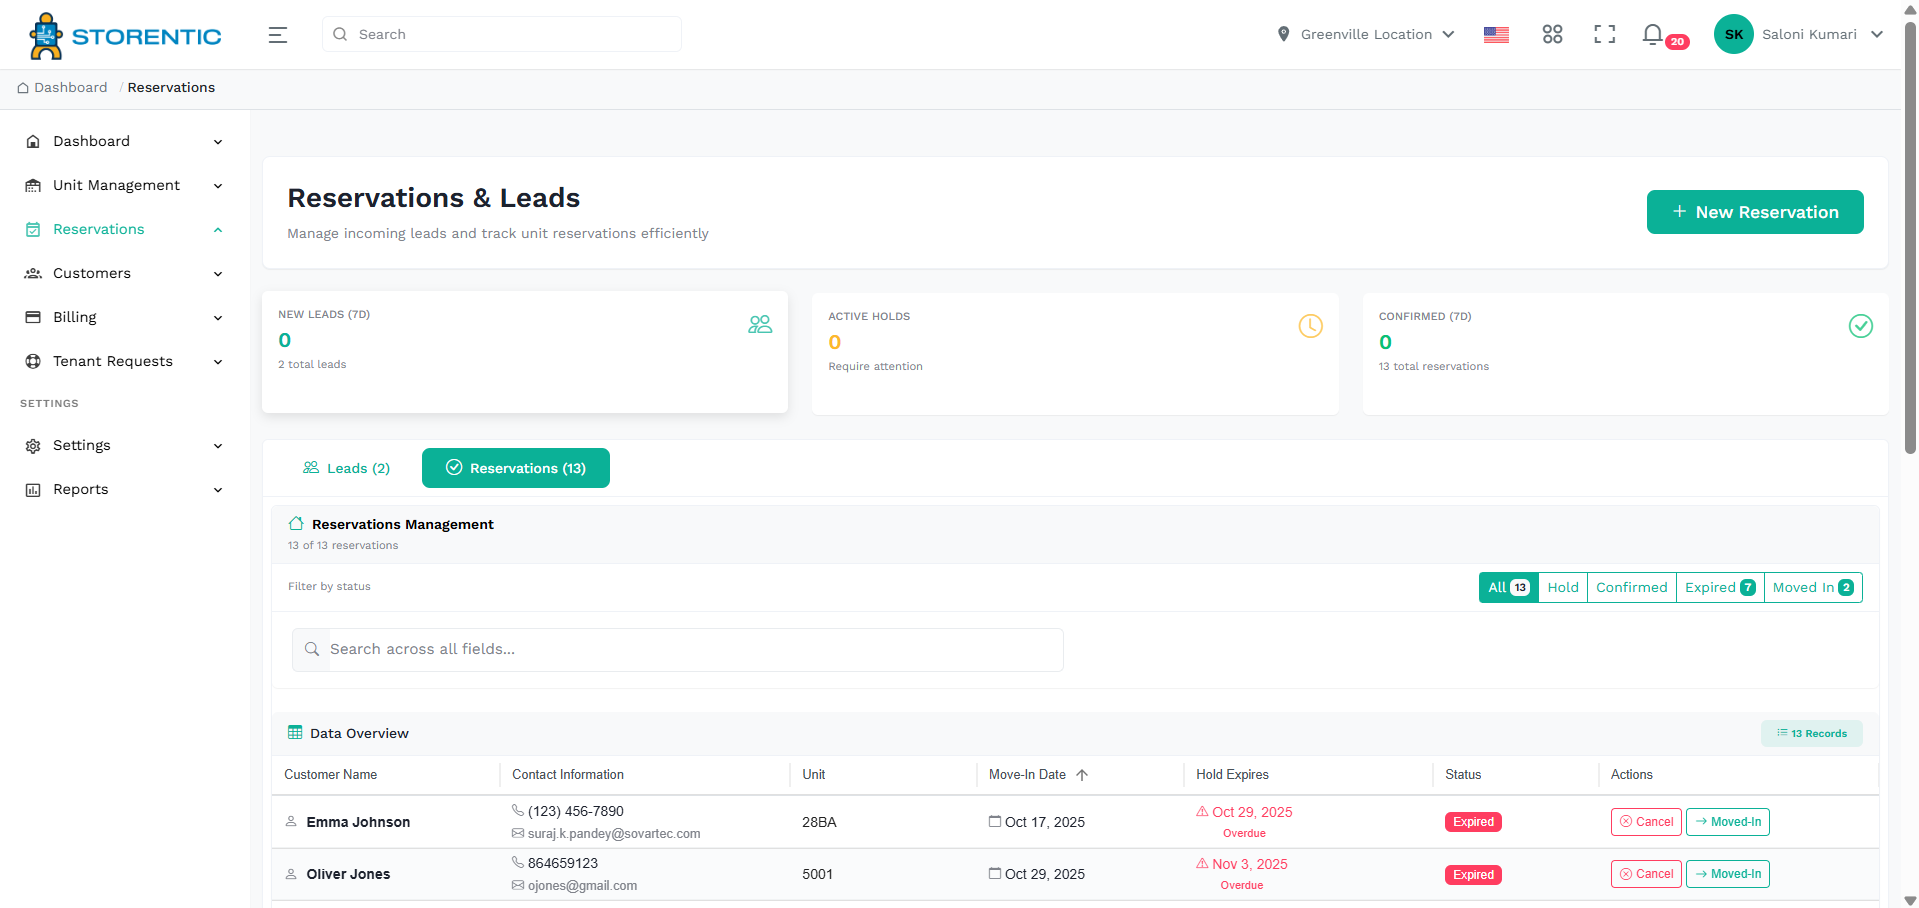Click the Customers icon in the sidebar

pyautogui.click(x=33, y=273)
